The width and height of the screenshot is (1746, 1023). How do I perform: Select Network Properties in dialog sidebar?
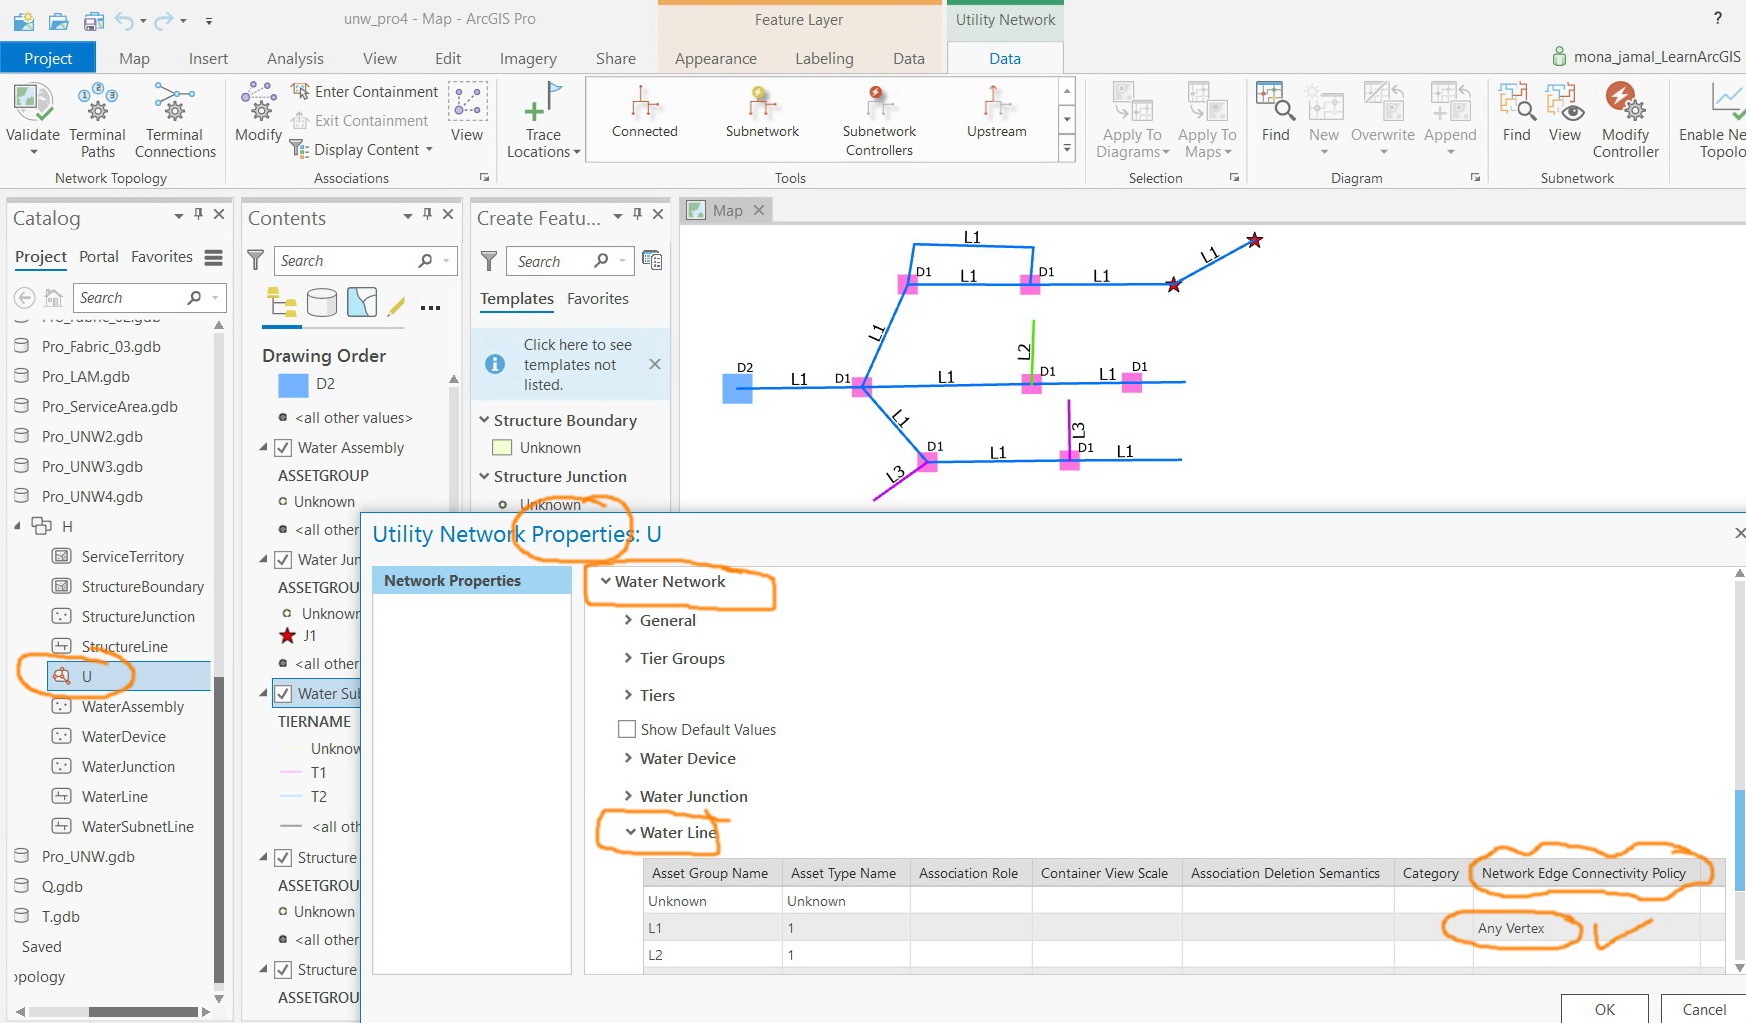(471, 581)
